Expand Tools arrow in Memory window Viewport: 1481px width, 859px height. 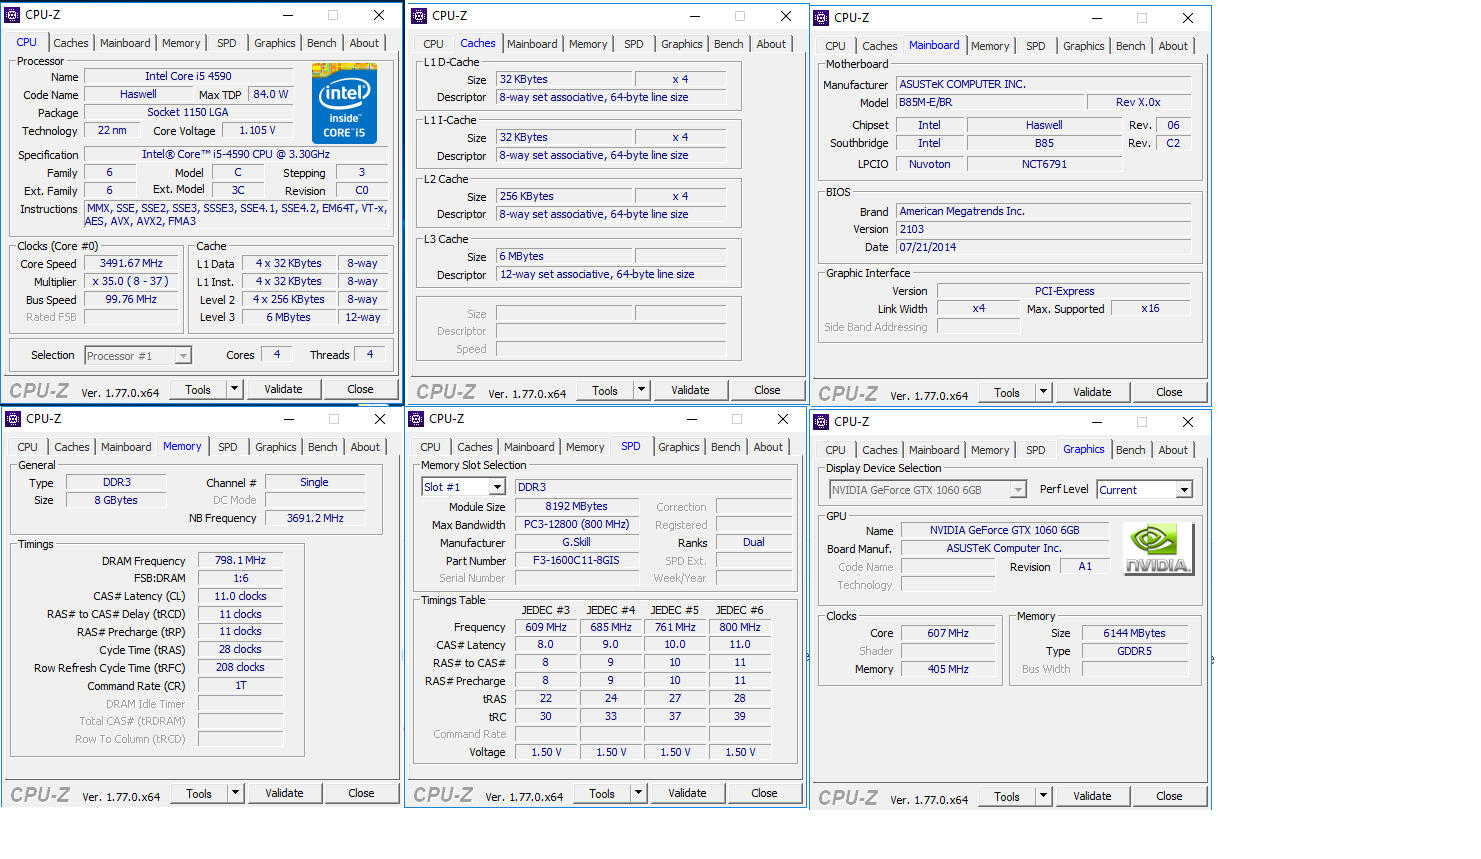click(x=236, y=794)
